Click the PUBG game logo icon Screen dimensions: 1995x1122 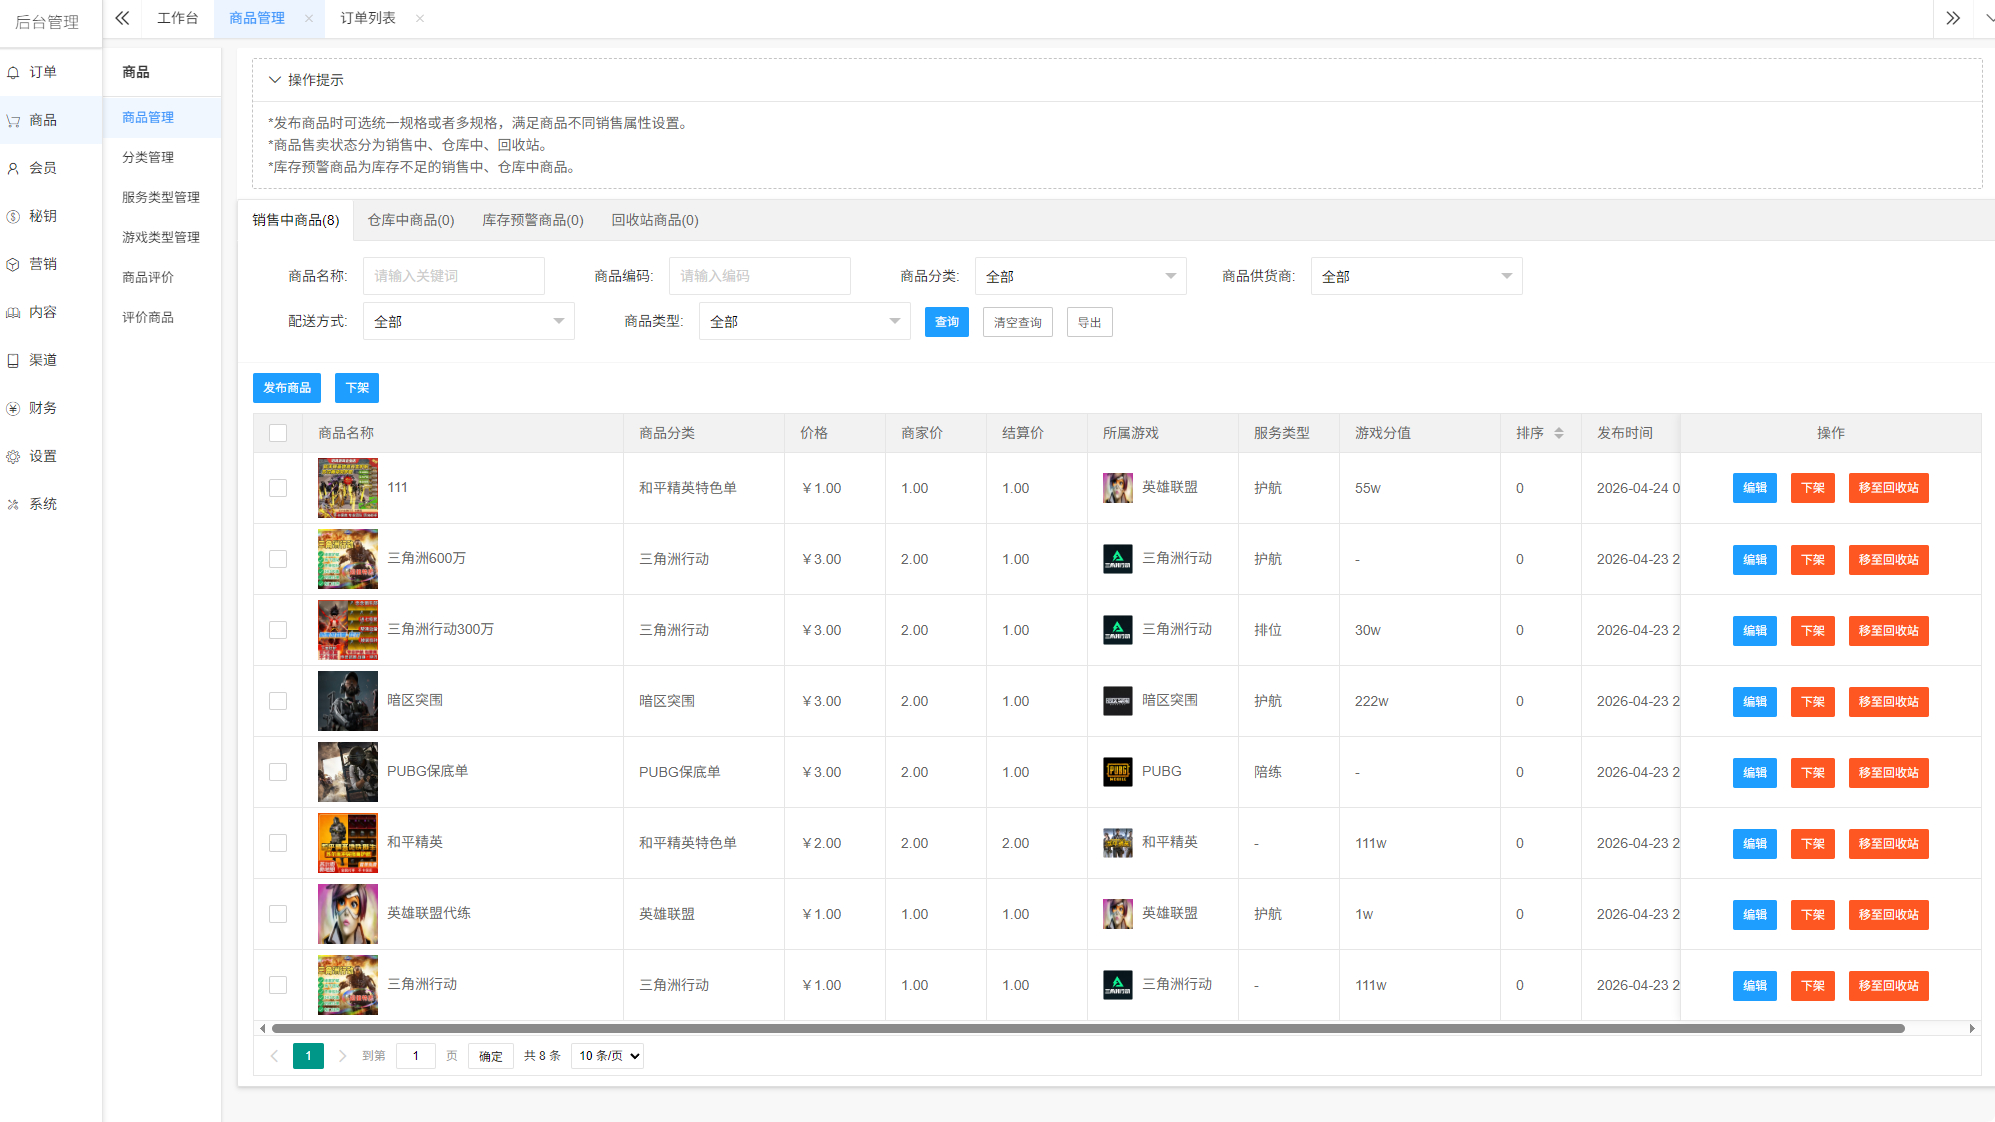pyautogui.click(x=1117, y=772)
